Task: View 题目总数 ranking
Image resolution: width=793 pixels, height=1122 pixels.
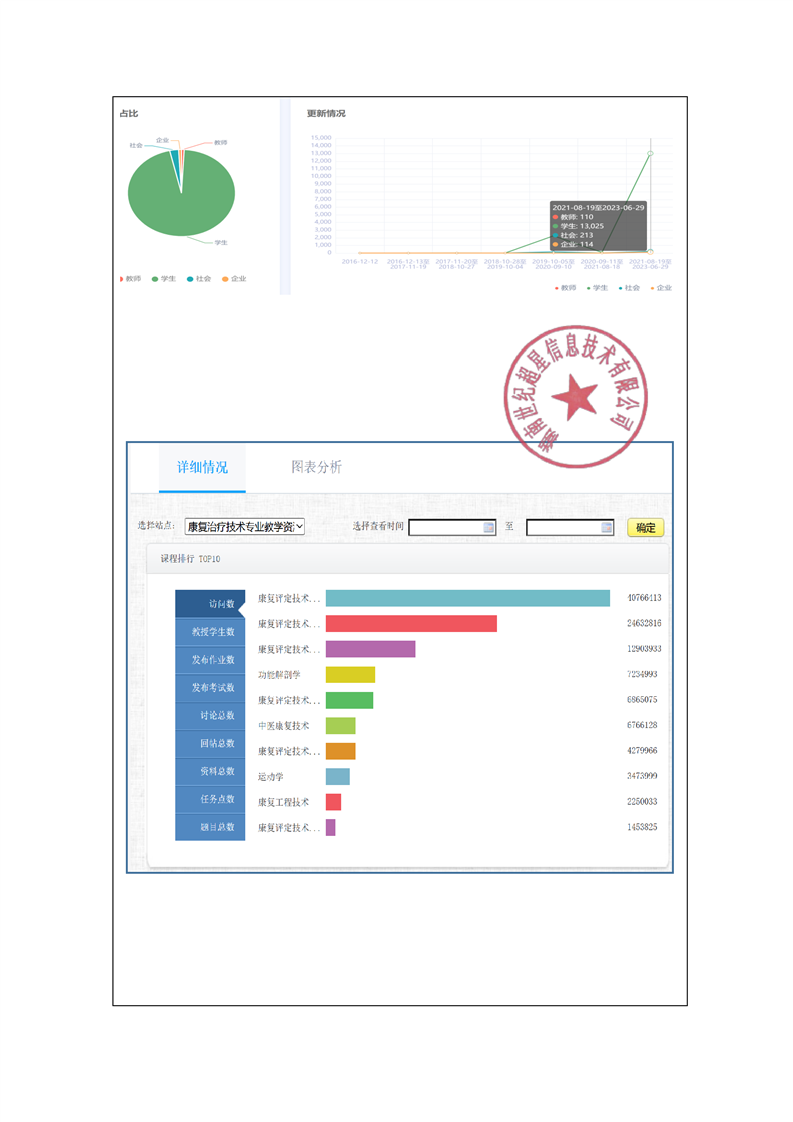Action: 210,827
